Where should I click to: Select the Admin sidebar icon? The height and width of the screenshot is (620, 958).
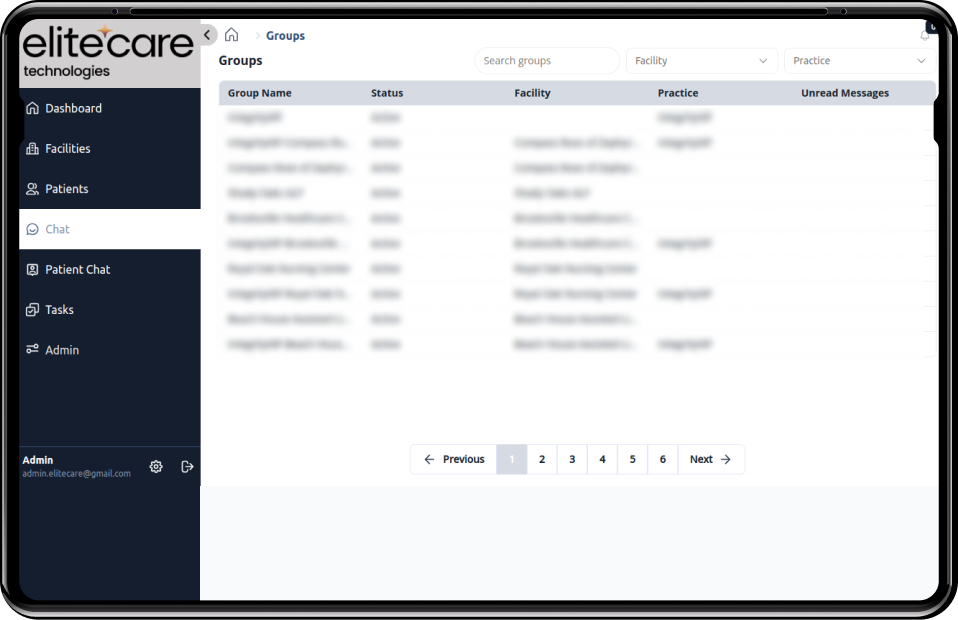[x=34, y=349]
